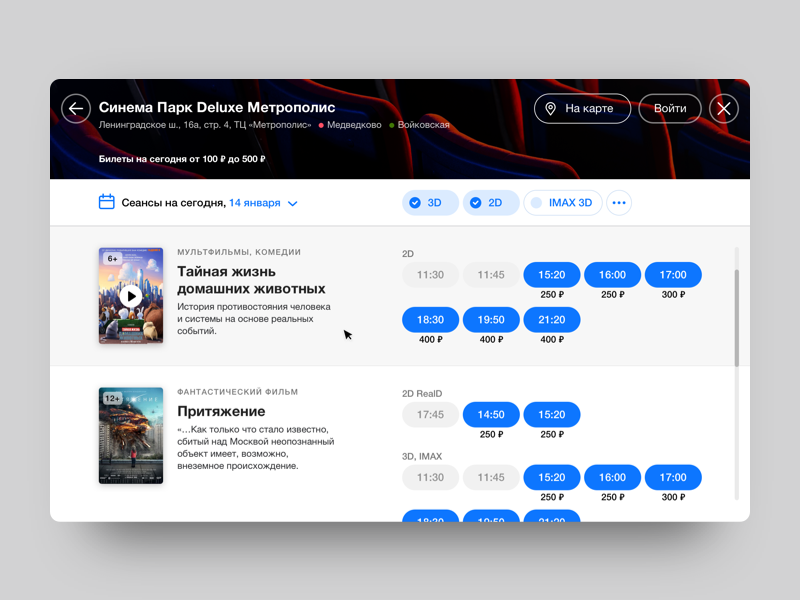Click the cinema address Ленинградское ш., 16а
This screenshot has height=600, width=800.
(x=205, y=125)
